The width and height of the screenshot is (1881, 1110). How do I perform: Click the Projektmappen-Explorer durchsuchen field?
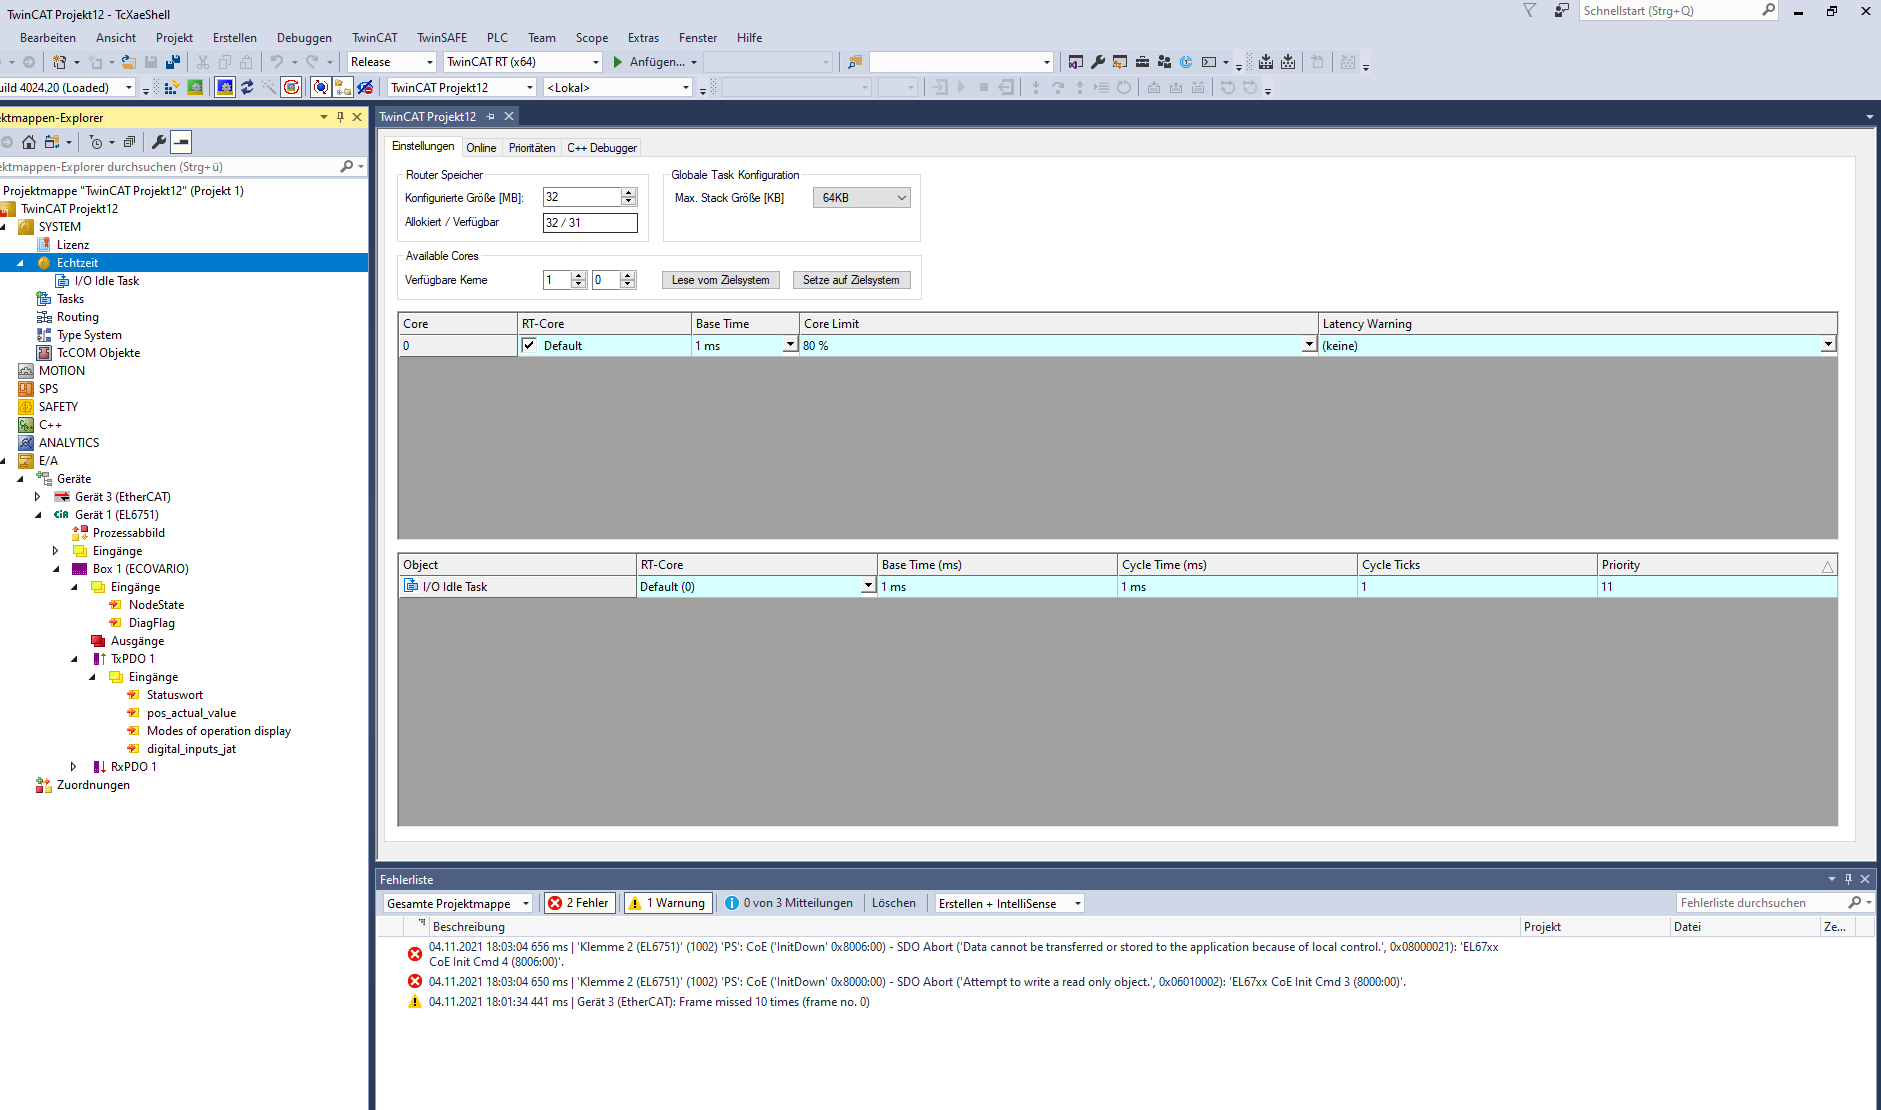pos(168,167)
